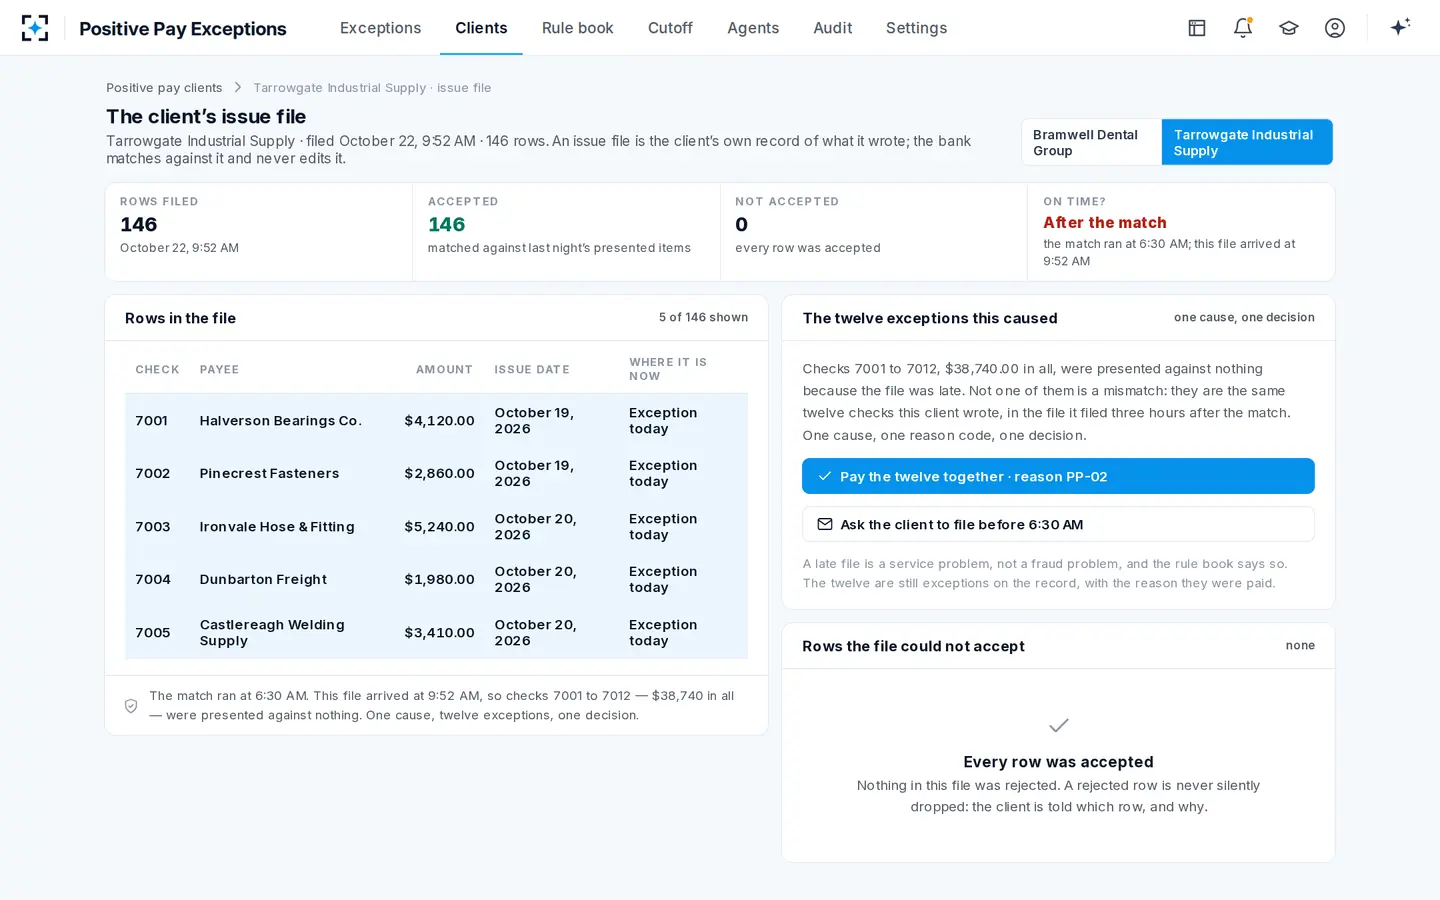Click the none label in Rows the file could not accept

tap(1300, 645)
